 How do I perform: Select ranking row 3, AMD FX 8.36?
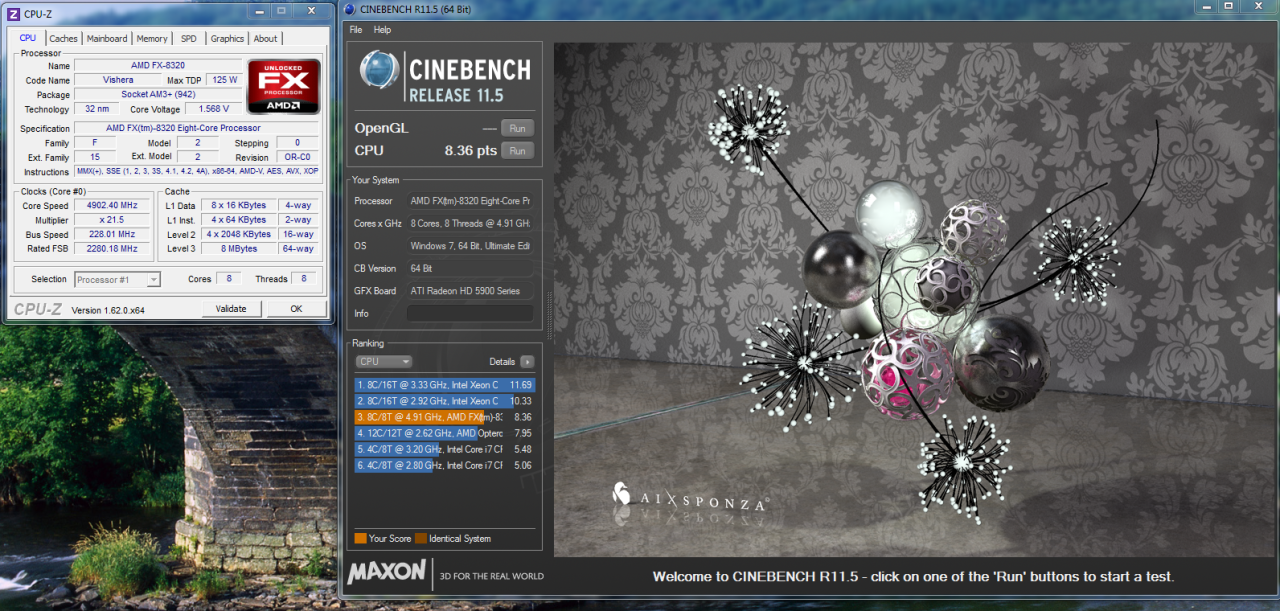click(445, 417)
